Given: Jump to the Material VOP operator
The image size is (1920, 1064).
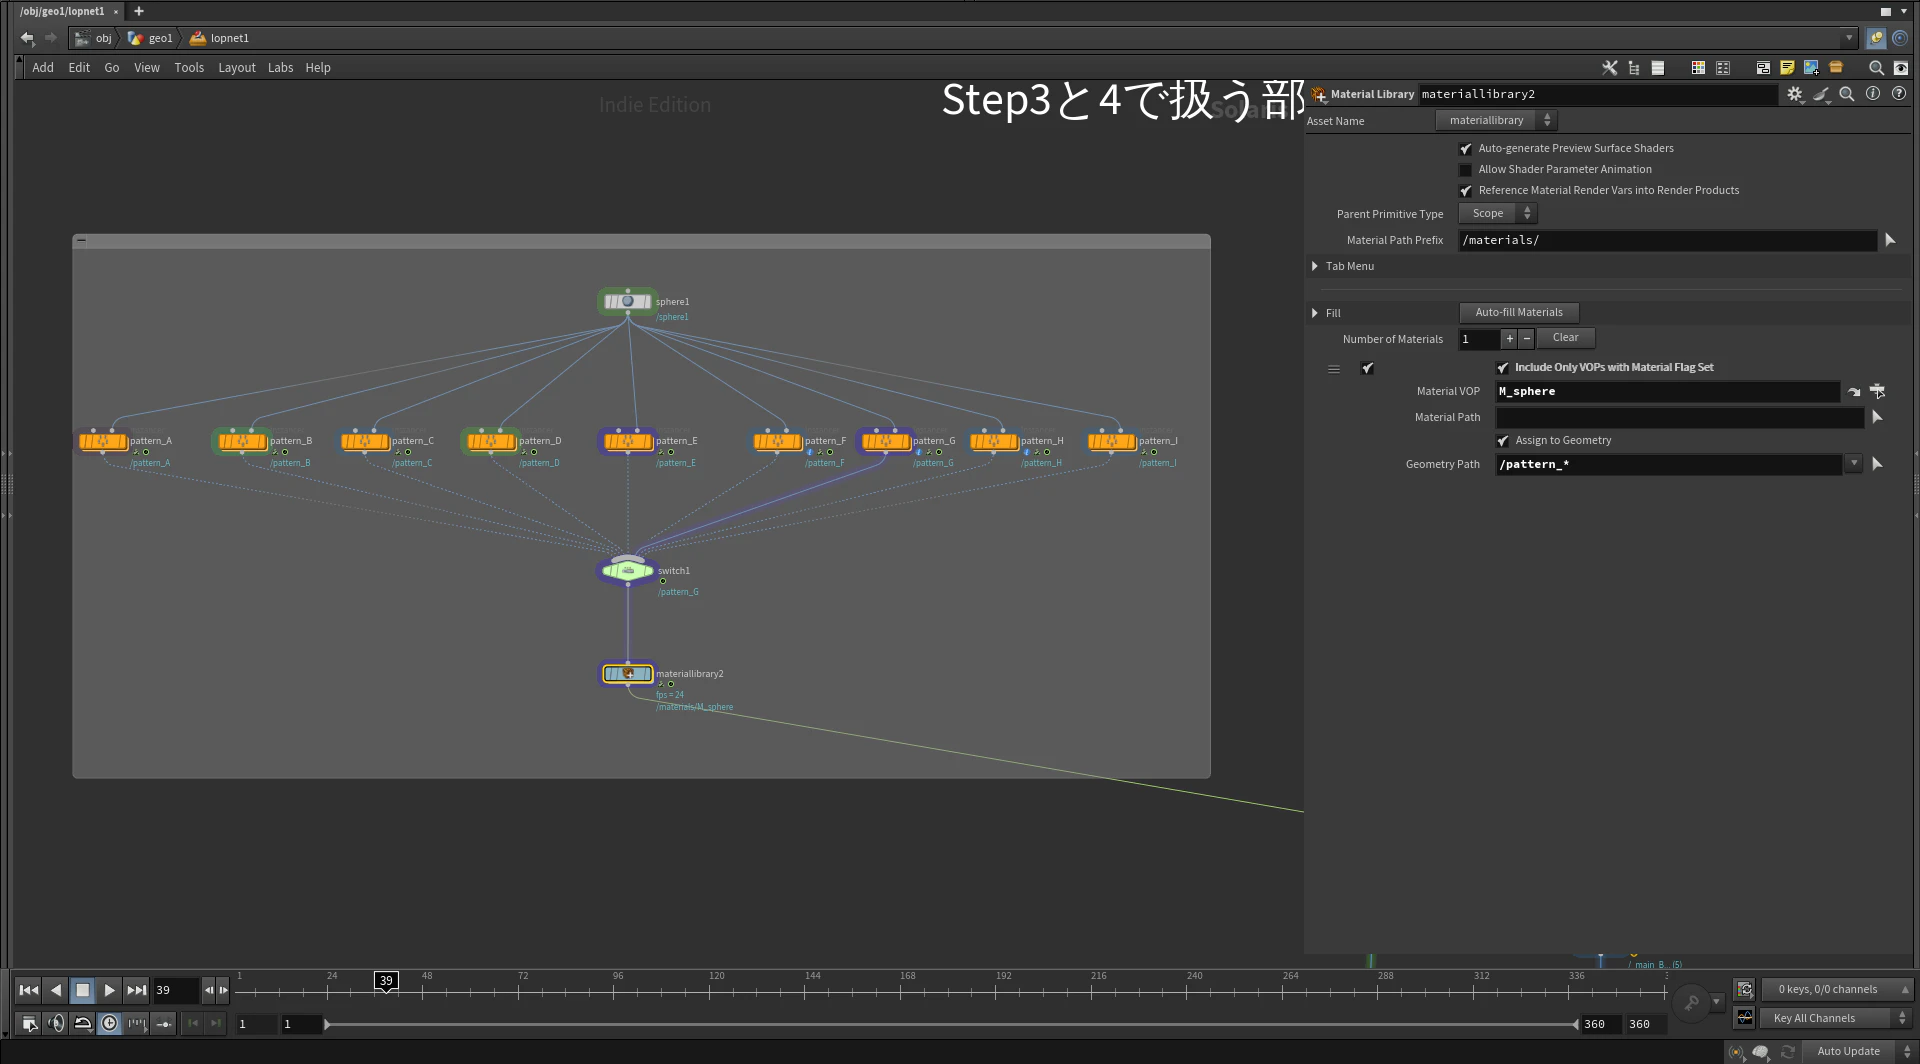Looking at the screenshot, I should point(1854,392).
